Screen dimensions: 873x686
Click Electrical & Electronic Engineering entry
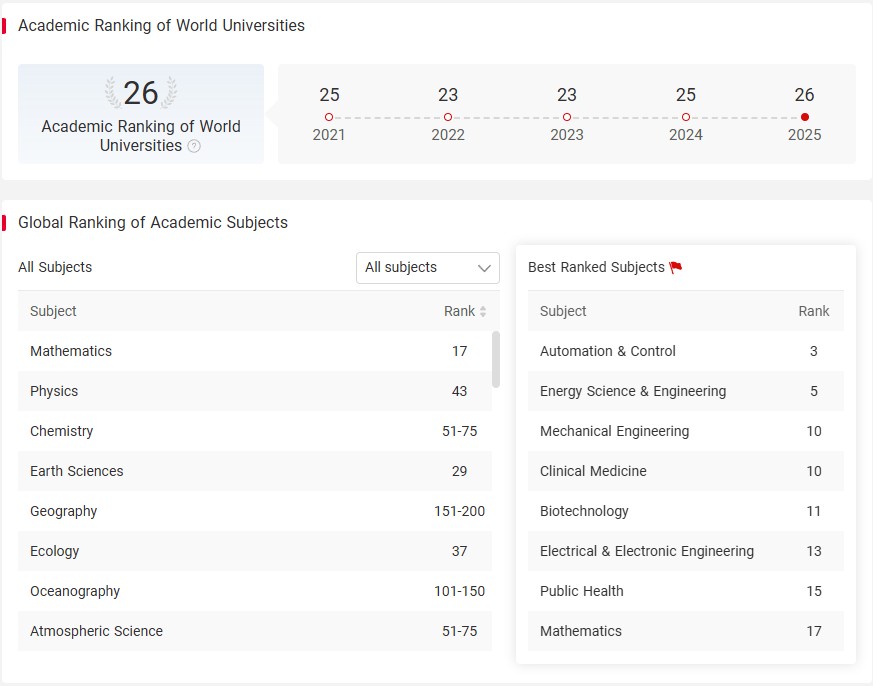[x=685, y=551]
